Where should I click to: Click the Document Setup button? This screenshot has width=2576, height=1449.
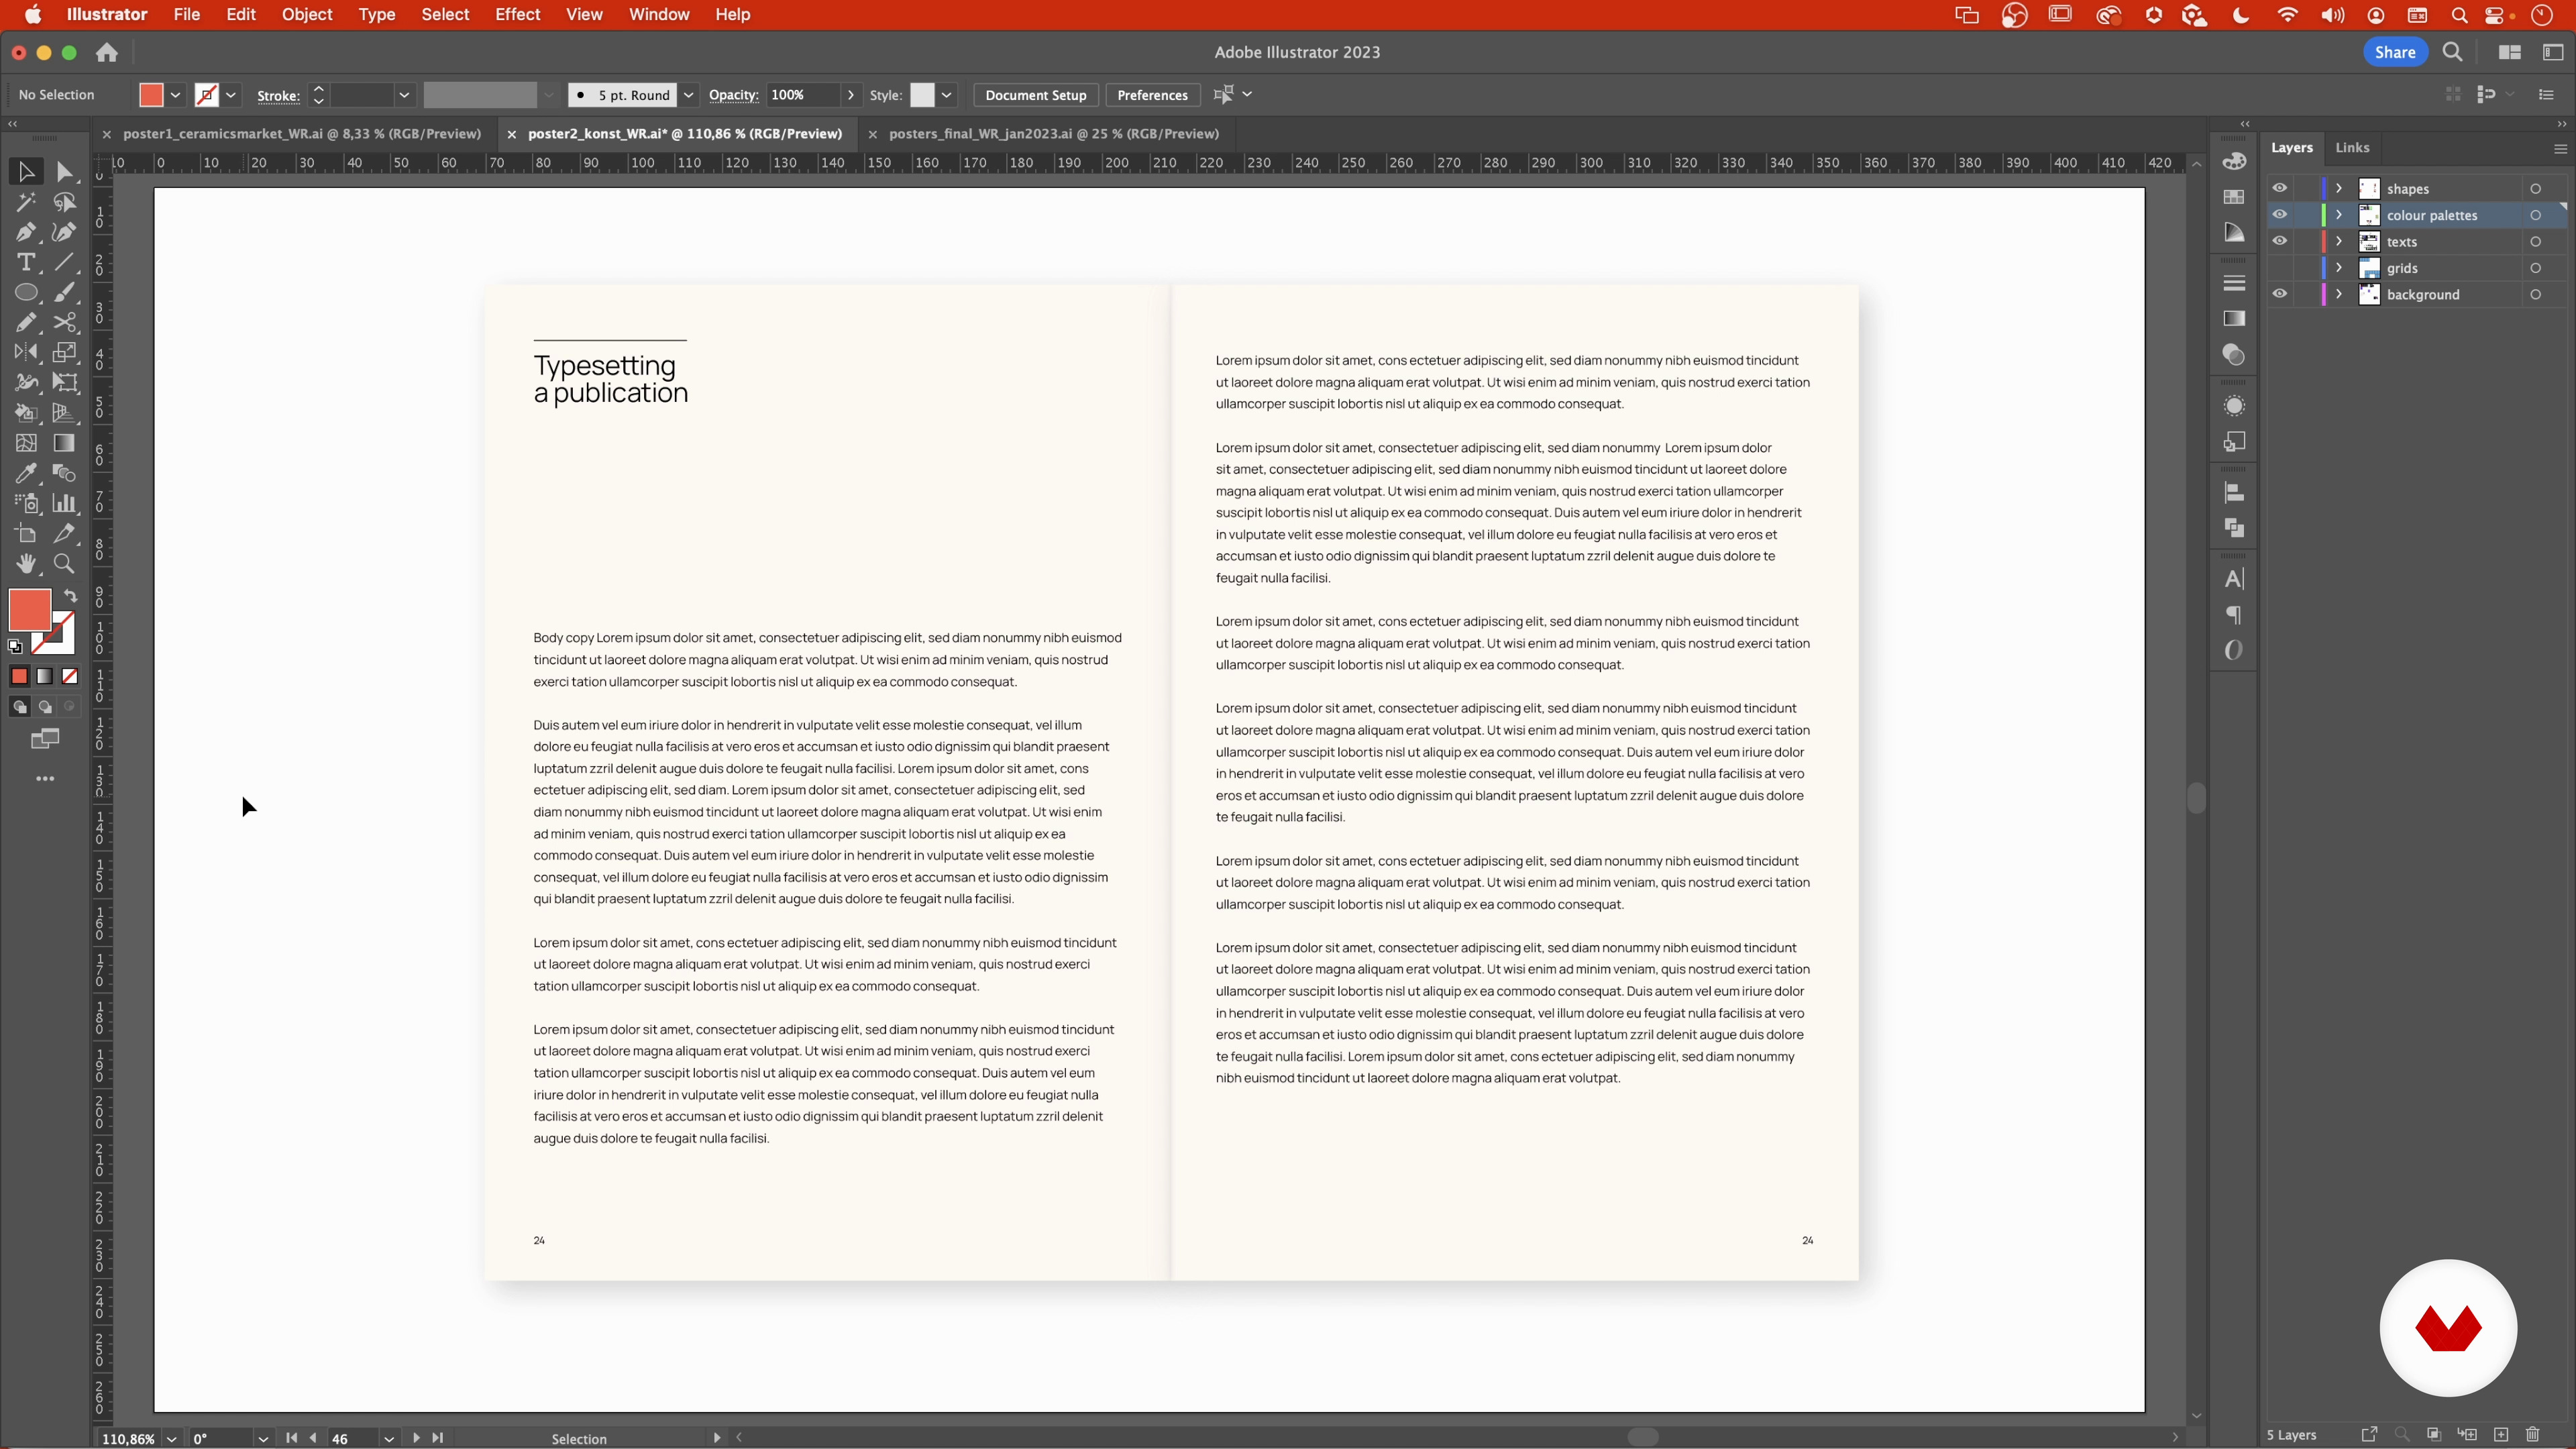pos(1035,95)
